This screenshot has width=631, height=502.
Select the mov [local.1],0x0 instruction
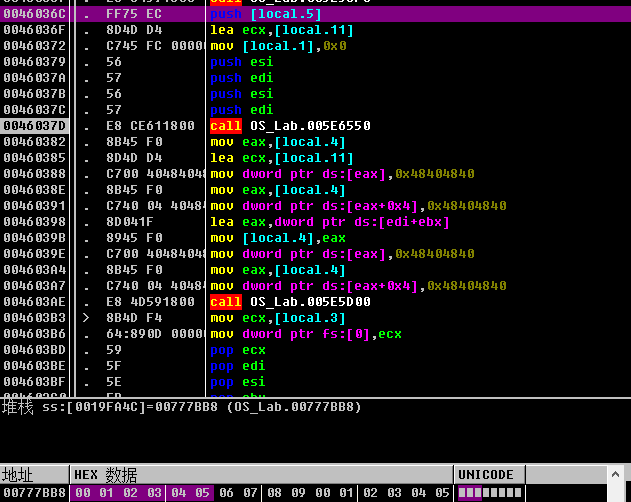pos(278,46)
